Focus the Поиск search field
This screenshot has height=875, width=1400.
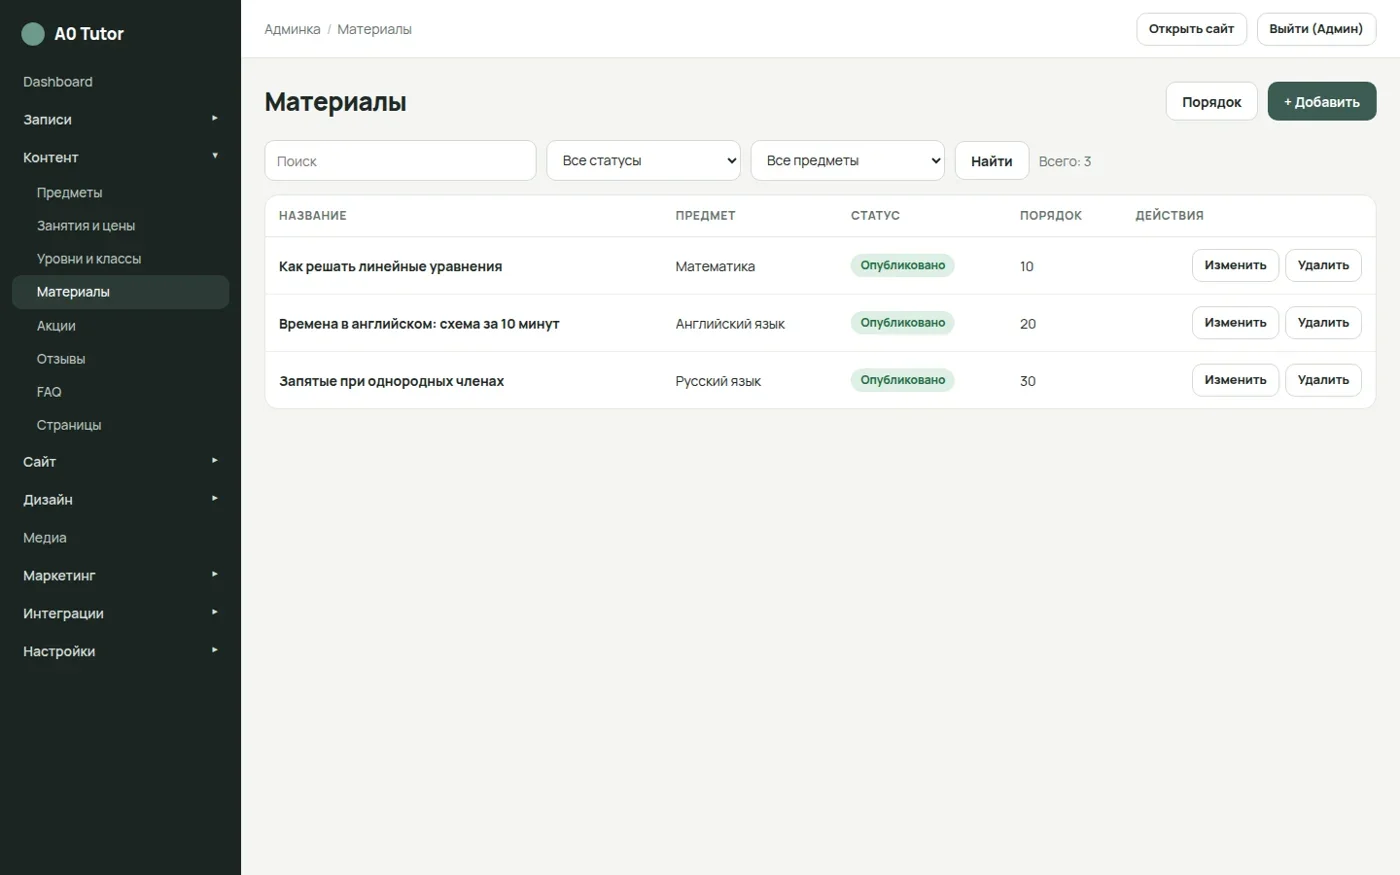(400, 161)
